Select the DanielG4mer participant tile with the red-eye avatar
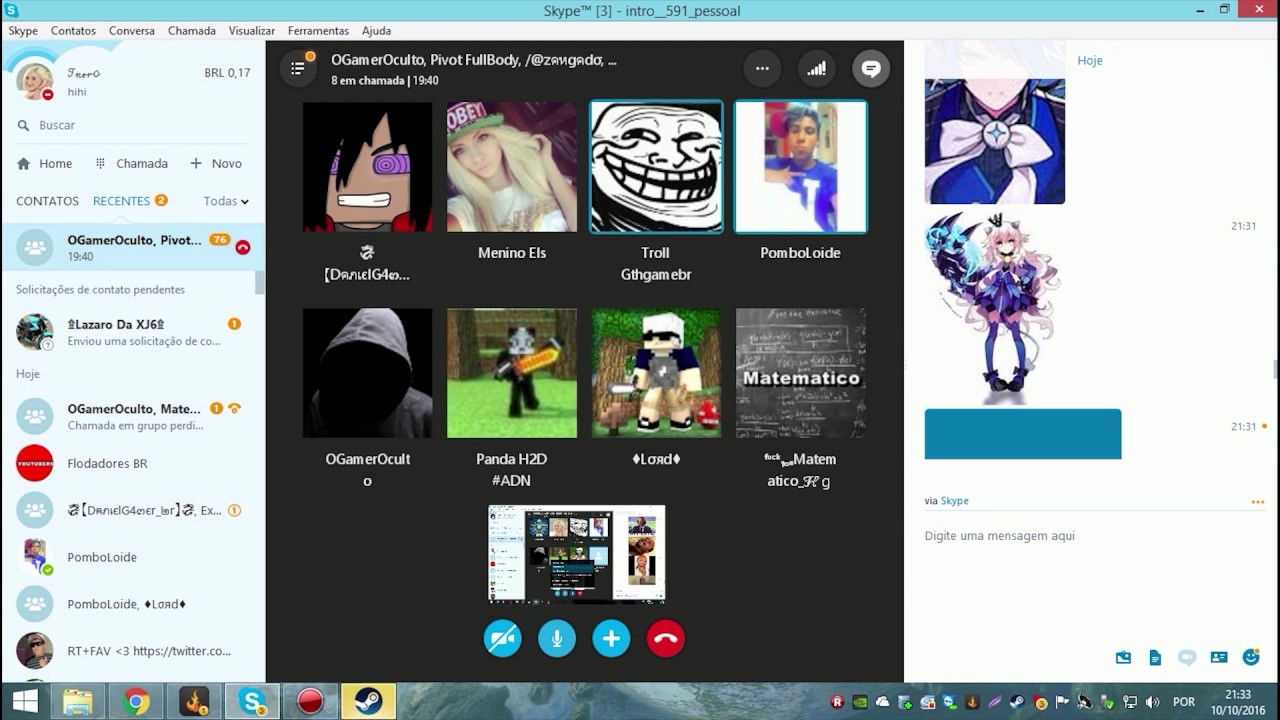 point(368,167)
